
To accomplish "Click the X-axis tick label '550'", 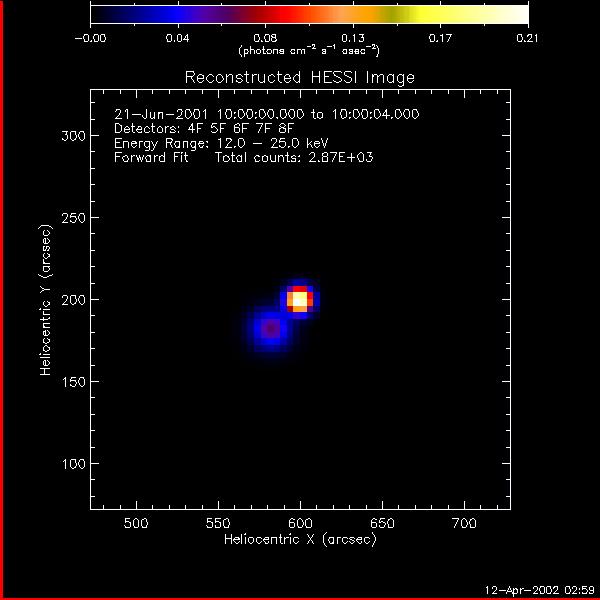I will pos(218,523).
